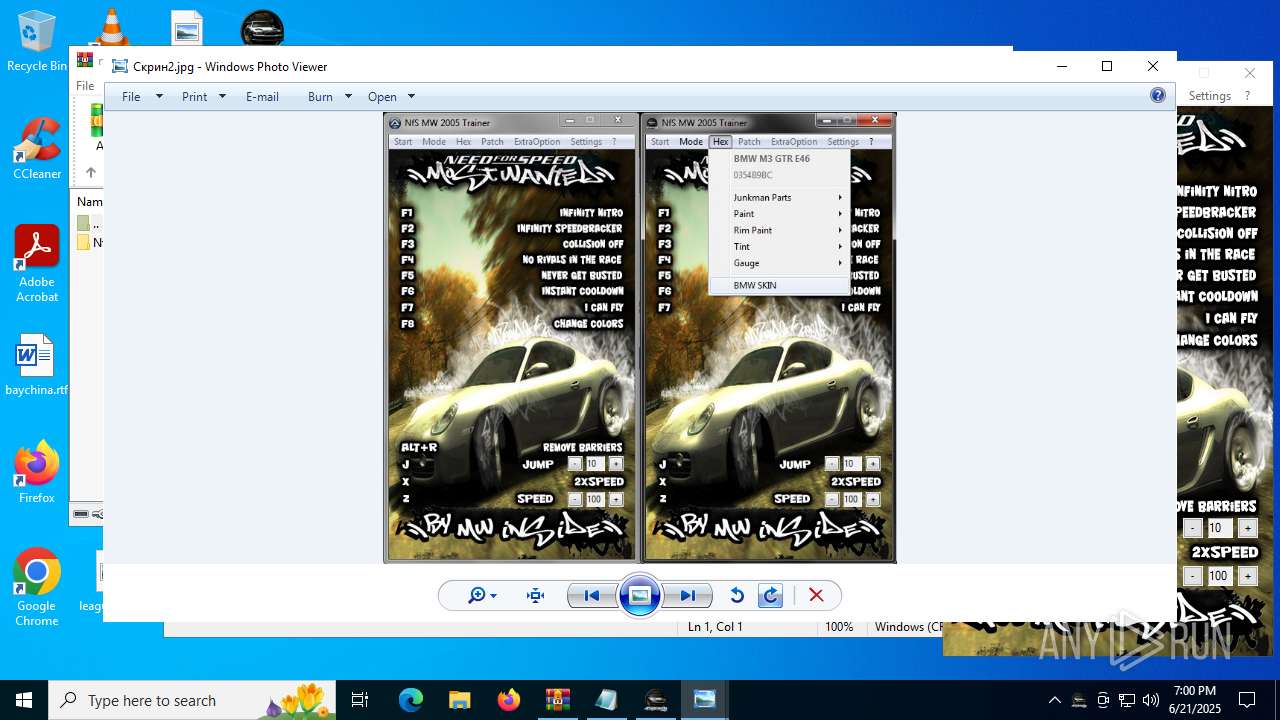Expand the zoom magnifier dropdown arrow
This screenshot has height=720, width=1280.
pyautogui.click(x=493, y=596)
